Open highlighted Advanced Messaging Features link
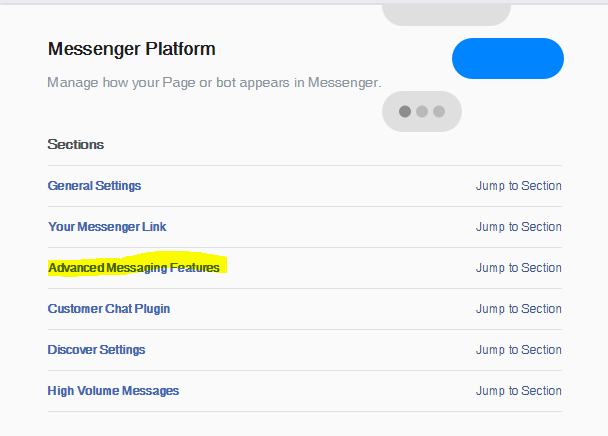The image size is (608, 436). pyautogui.click(x=134, y=268)
